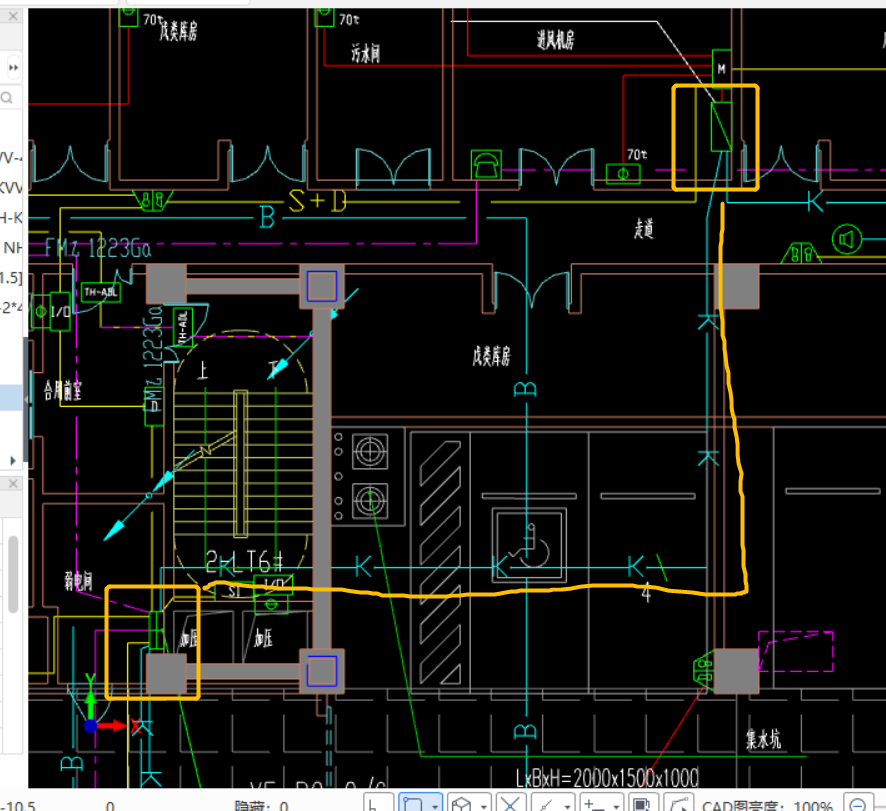Click the filled-square display toggle icon
The image size is (886, 811).
click(641, 803)
